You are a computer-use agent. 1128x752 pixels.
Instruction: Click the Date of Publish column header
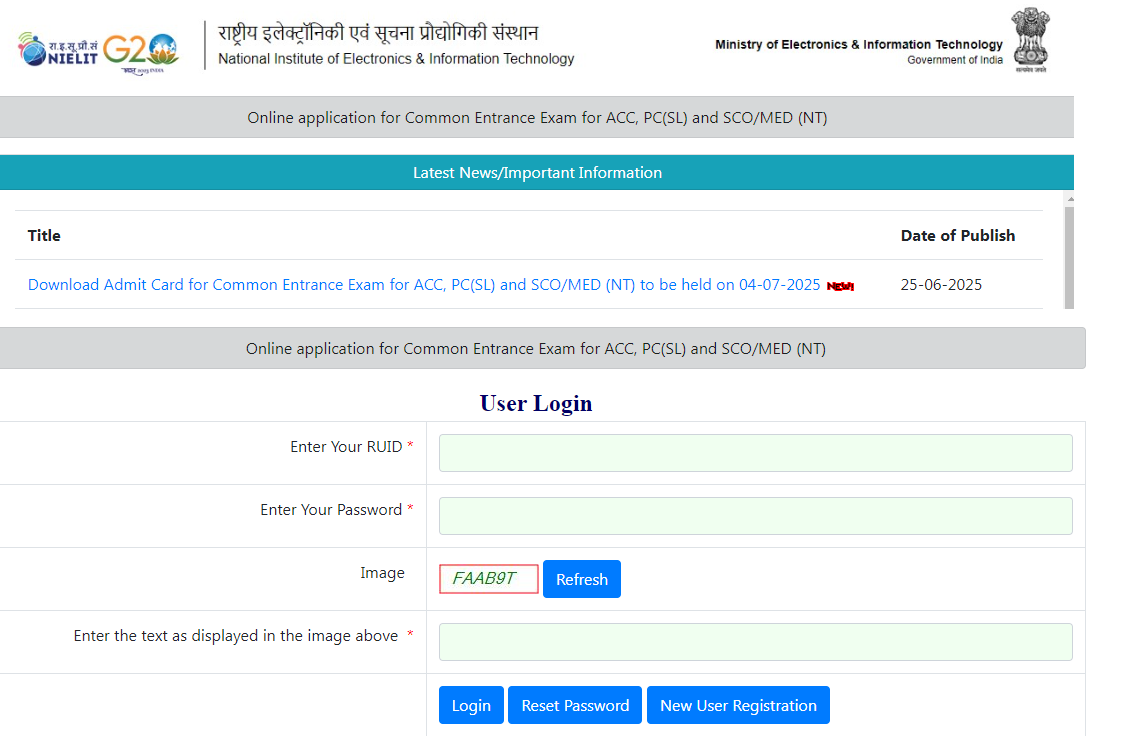(x=958, y=235)
